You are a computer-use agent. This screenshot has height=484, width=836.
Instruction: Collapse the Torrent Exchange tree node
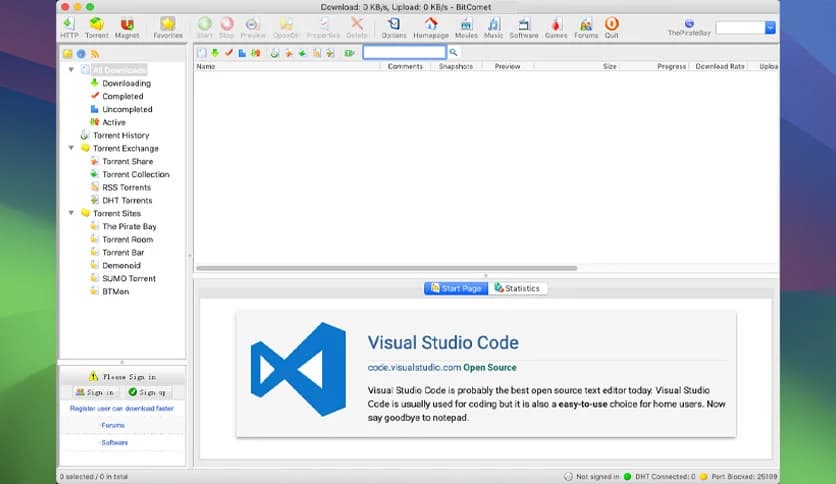pyautogui.click(x=71, y=148)
